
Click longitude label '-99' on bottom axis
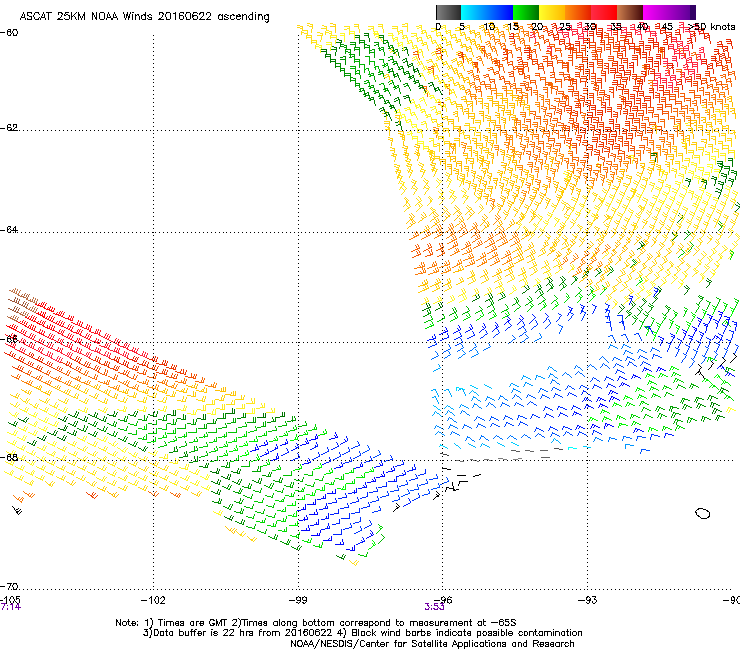[x=298, y=600]
